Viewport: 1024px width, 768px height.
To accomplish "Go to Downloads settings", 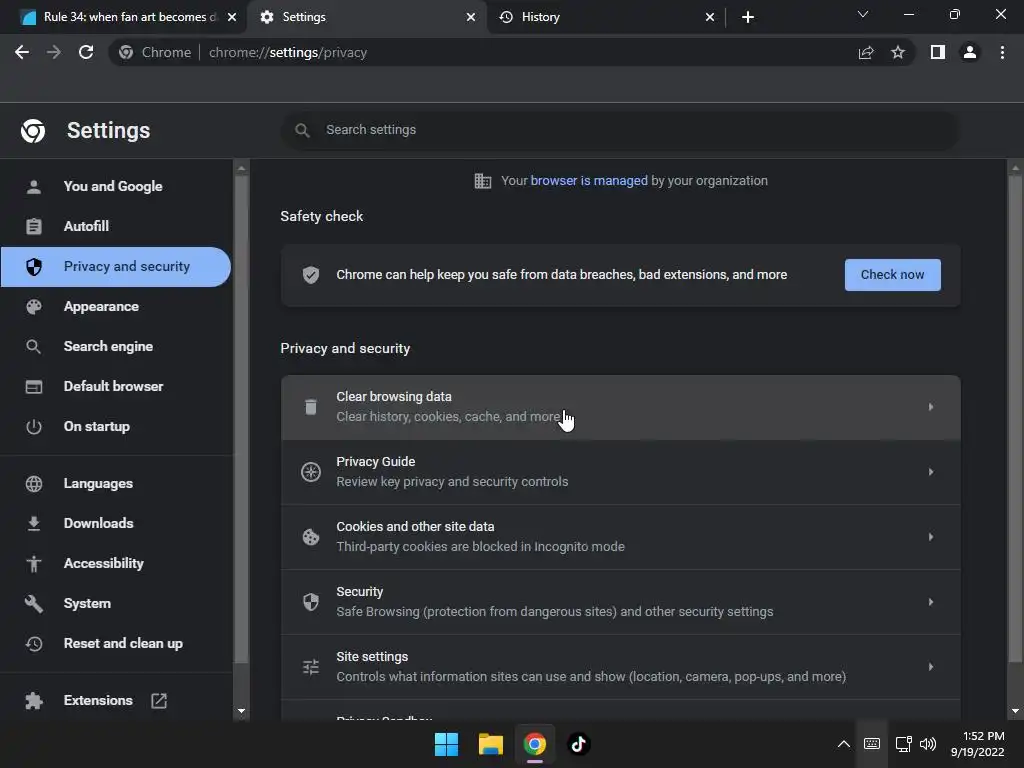I will click(116, 523).
